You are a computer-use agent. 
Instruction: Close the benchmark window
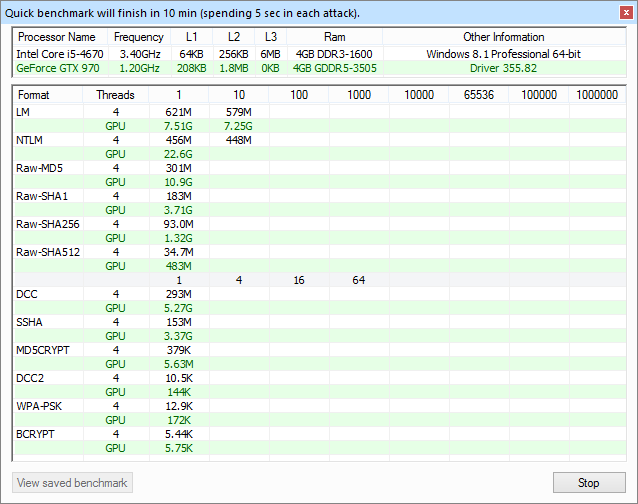(x=626, y=13)
